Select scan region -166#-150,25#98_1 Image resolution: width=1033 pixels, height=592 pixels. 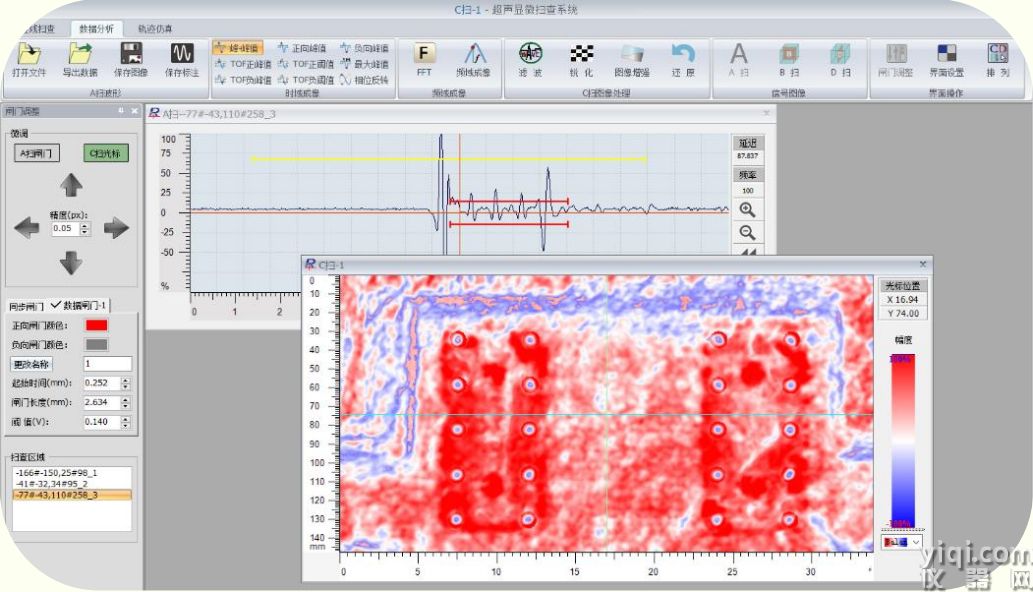(x=72, y=473)
